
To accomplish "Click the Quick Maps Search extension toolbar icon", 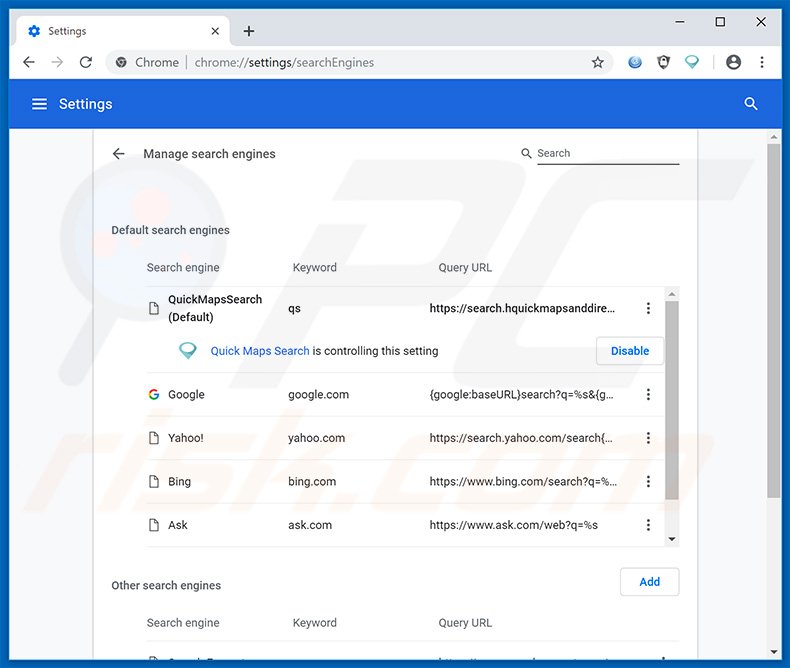I will (x=692, y=62).
